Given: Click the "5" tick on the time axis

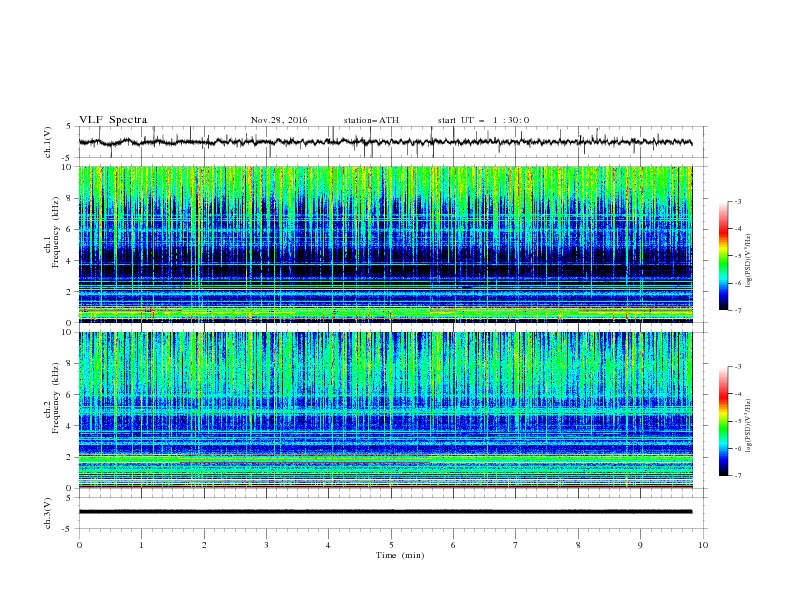Looking at the screenshot, I should tap(391, 545).
